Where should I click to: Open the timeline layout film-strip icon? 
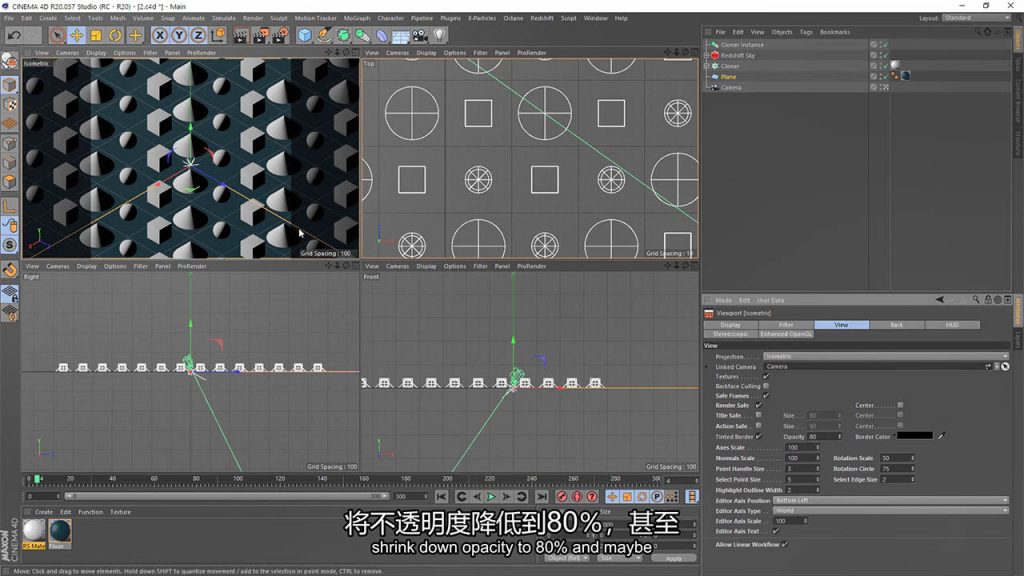pos(692,497)
